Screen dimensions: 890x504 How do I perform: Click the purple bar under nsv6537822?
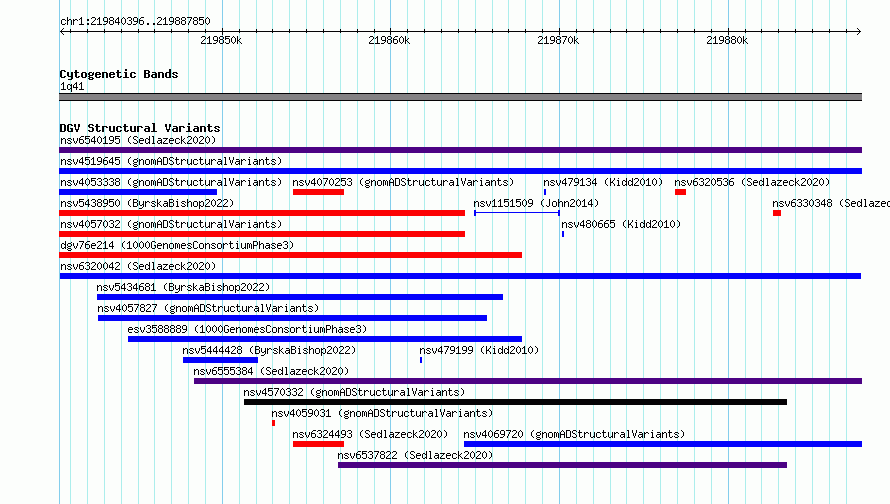click(562, 465)
